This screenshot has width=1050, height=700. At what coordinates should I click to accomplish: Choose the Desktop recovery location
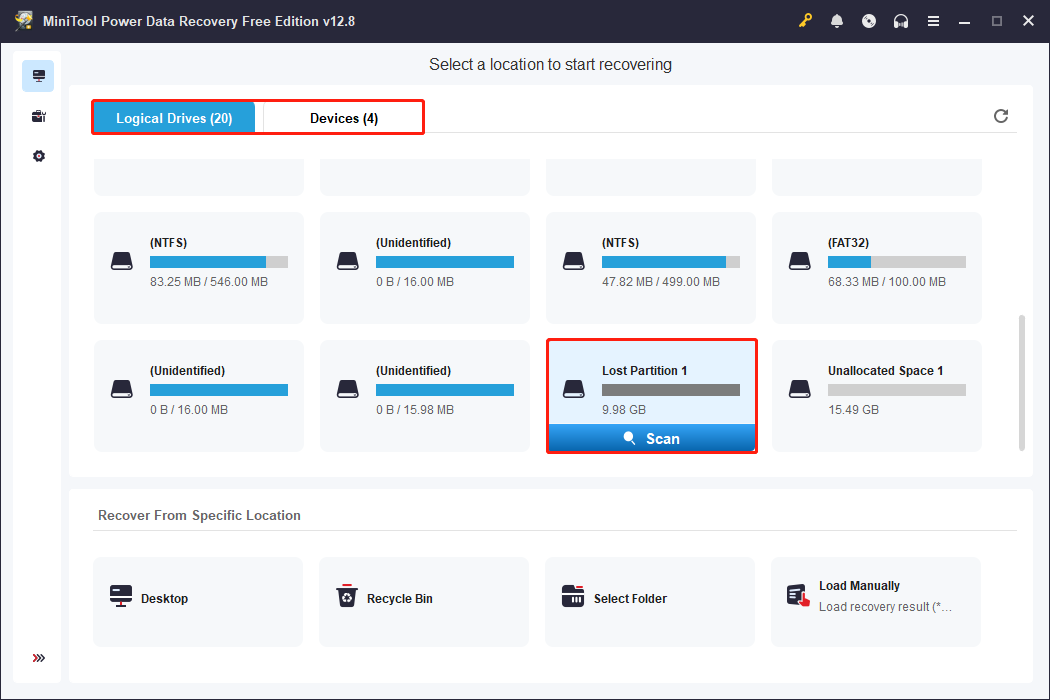[197, 601]
